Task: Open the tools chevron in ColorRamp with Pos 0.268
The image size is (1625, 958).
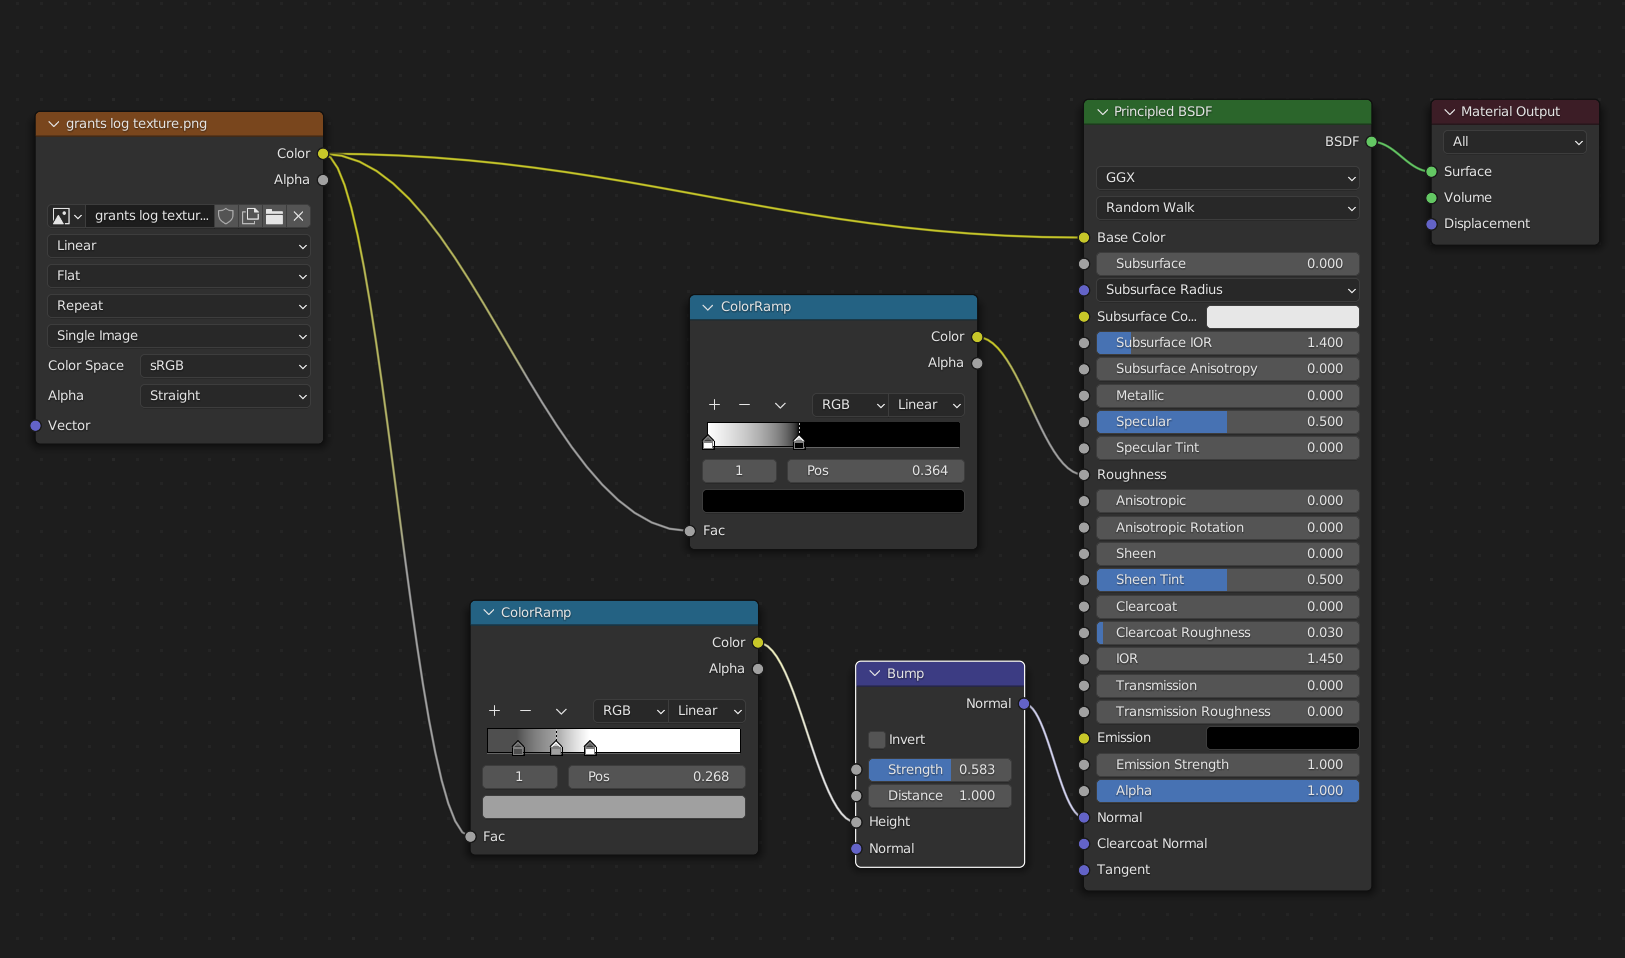Action: click(561, 711)
